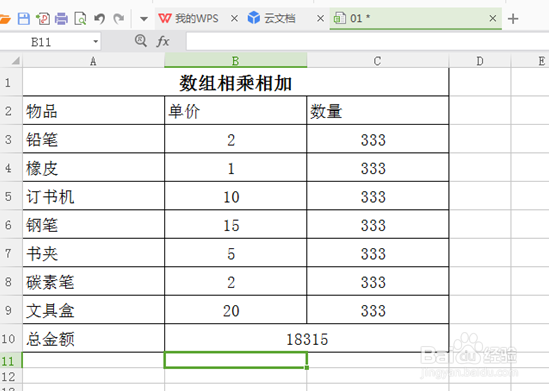The height and width of the screenshot is (391, 549).
Task: Select column A header
Action: pos(93,61)
